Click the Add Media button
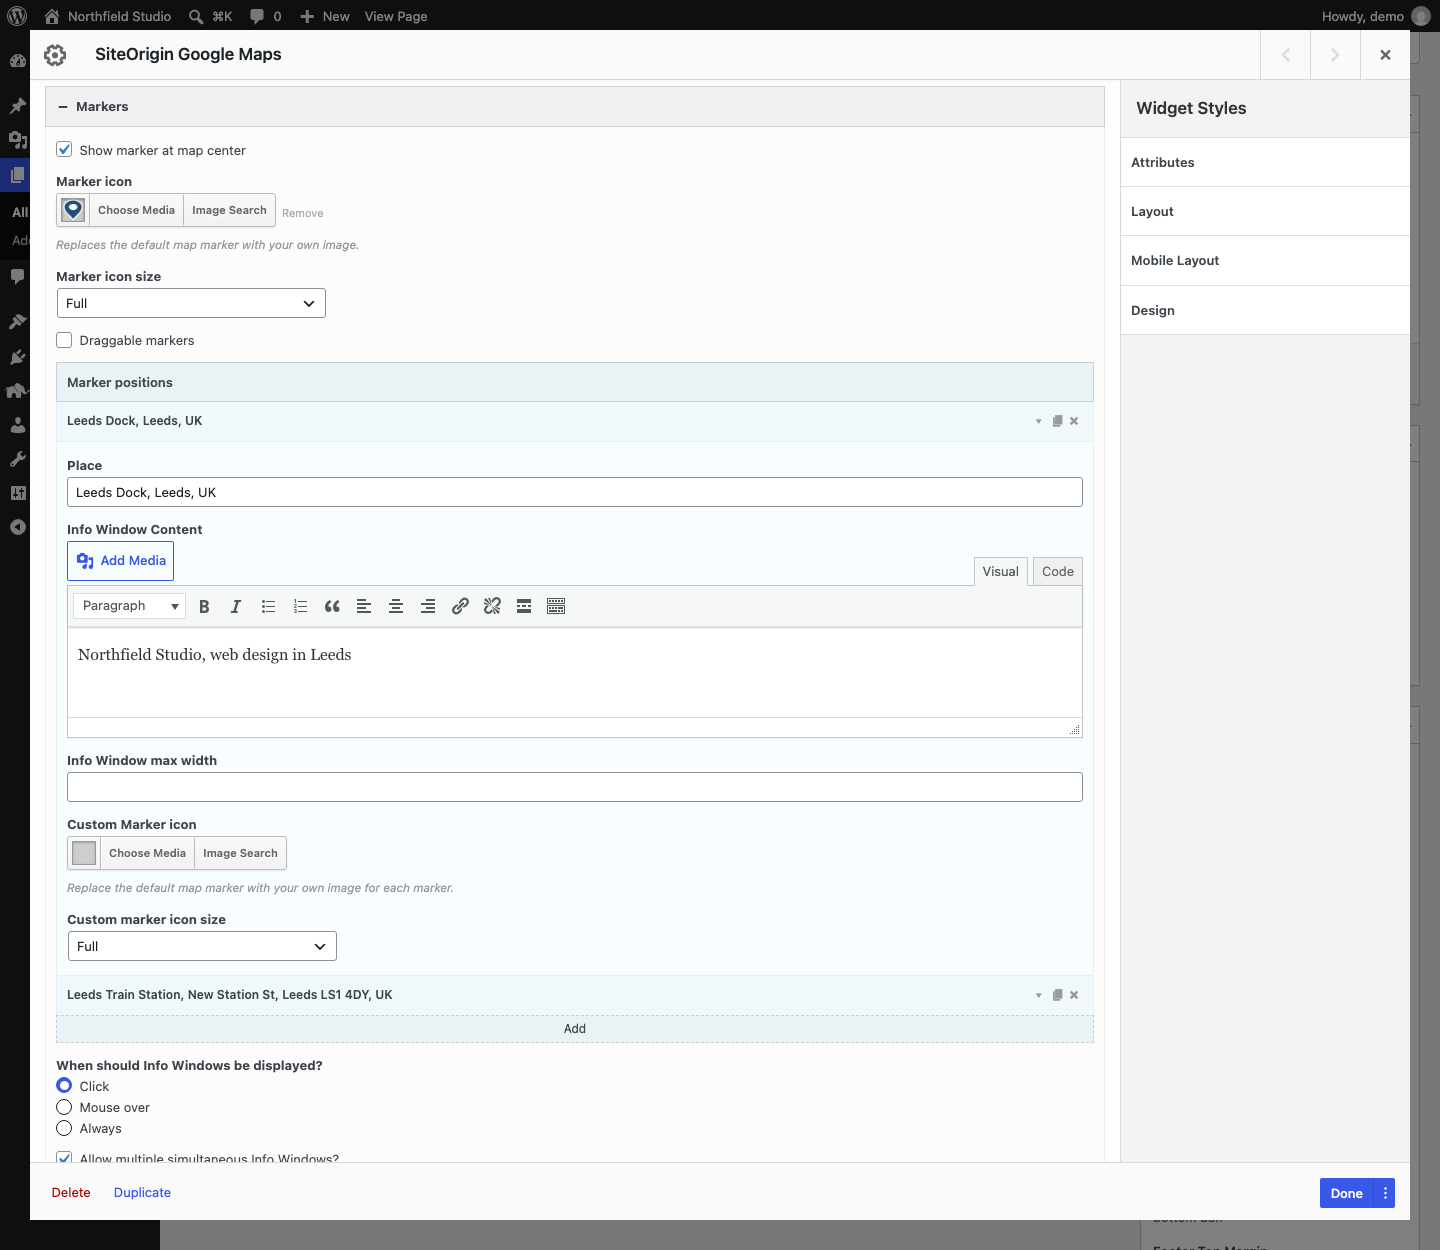The image size is (1440, 1250). (x=121, y=561)
